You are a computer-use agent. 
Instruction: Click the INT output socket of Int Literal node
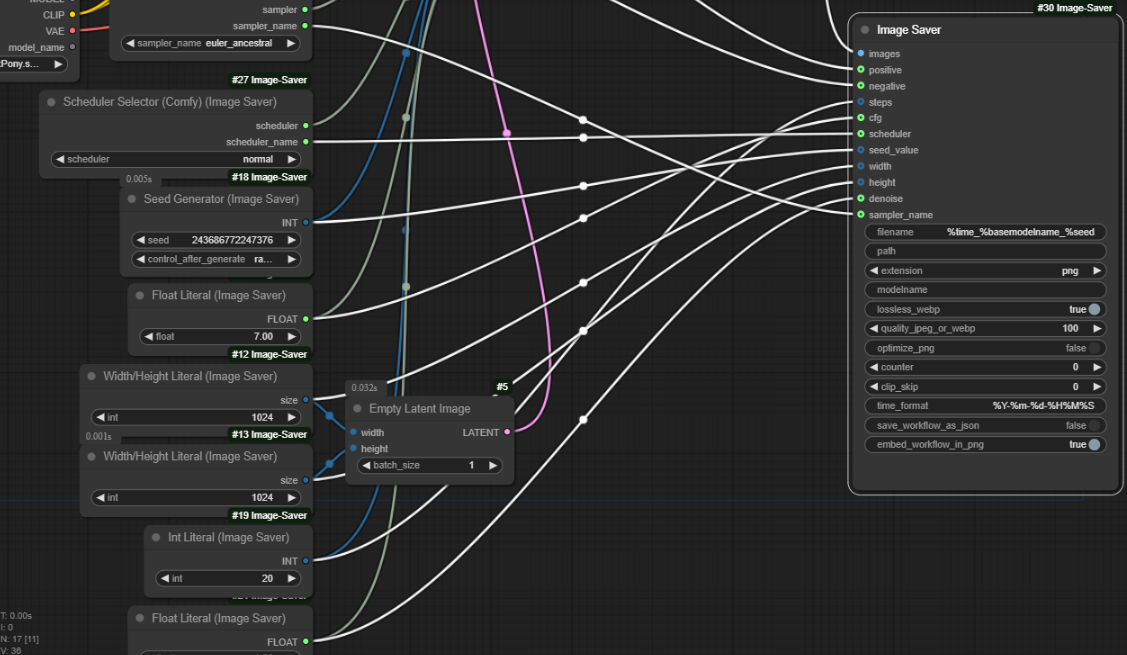click(x=305, y=561)
